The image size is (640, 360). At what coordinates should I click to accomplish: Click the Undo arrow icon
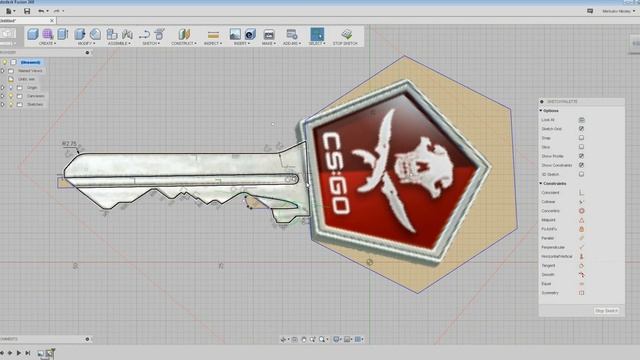tap(41, 11)
